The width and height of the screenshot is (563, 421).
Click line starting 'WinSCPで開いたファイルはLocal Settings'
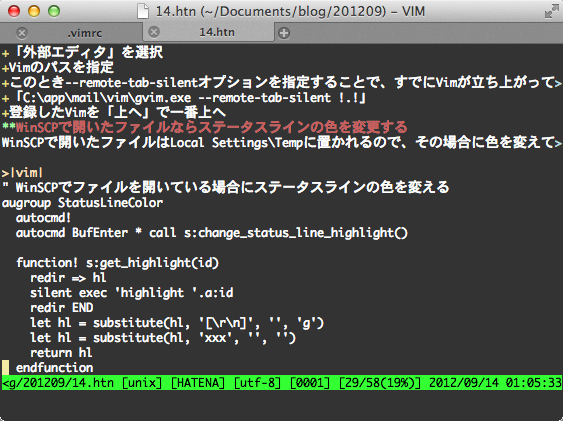(x=282, y=142)
